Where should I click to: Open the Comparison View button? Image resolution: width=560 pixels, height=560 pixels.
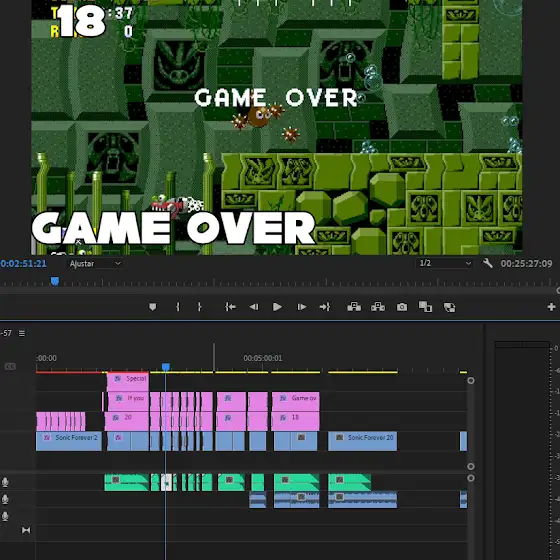pyautogui.click(x=425, y=307)
